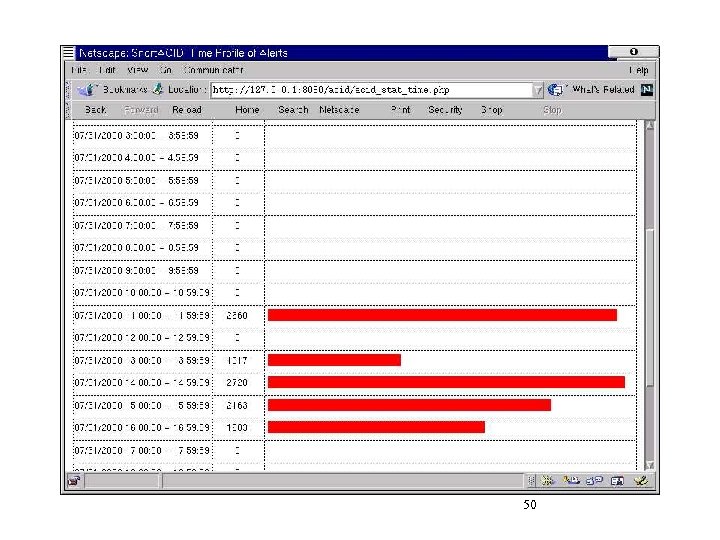The width and height of the screenshot is (720, 540).
Task: Click the vertical scrollbar thumb
Action: [650, 309]
